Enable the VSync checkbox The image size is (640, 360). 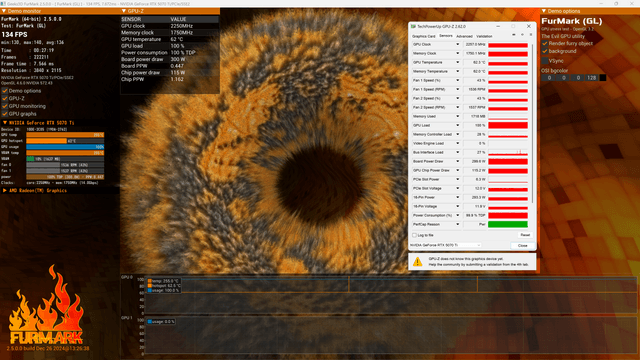point(545,60)
